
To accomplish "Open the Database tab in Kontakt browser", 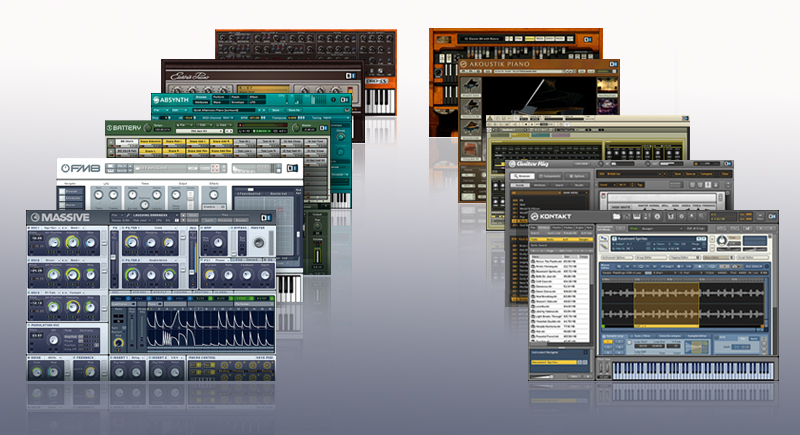I will [544, 228].
